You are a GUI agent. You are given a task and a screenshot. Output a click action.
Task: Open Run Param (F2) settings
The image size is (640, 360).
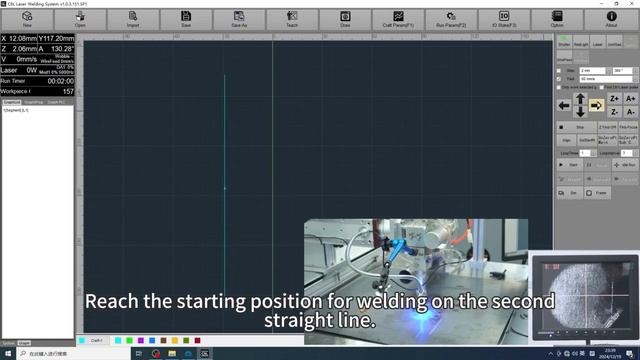(x=451, y=19)
